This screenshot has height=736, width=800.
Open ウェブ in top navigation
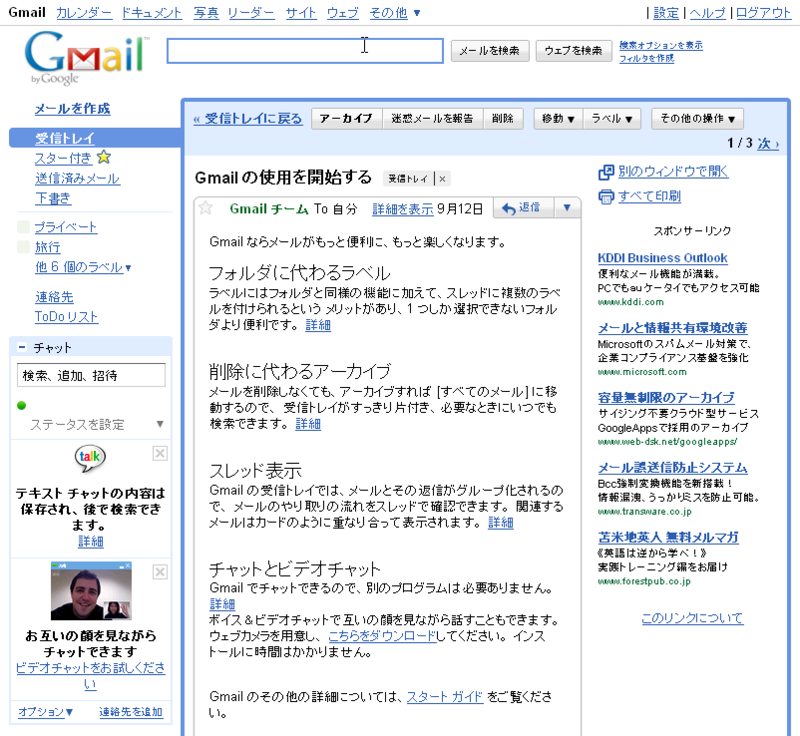[x=343, y=13]
